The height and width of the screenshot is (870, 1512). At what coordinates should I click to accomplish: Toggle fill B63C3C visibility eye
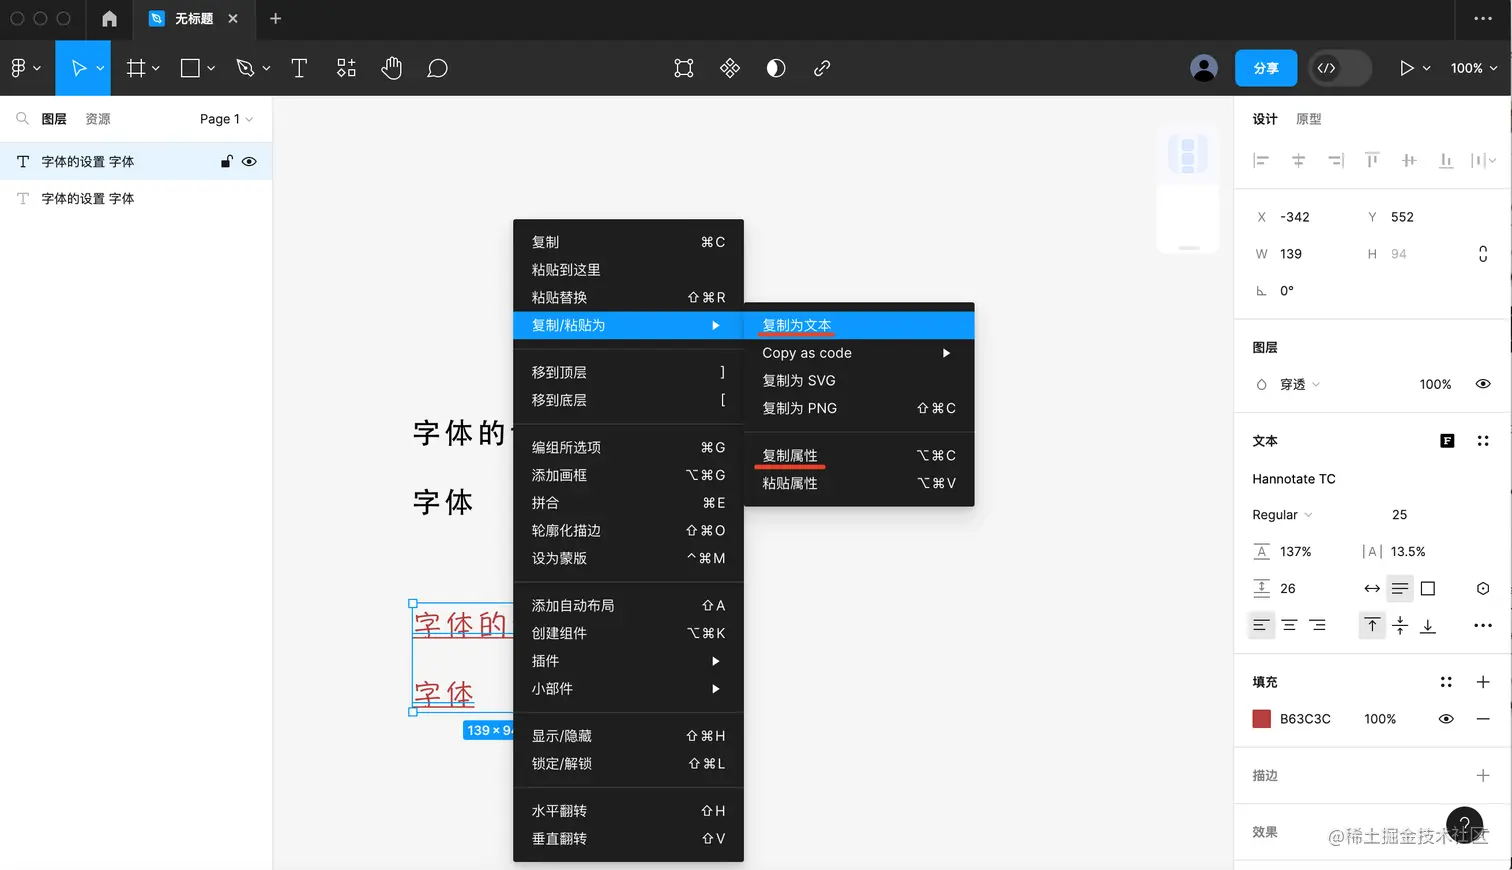pos(1446,719)
